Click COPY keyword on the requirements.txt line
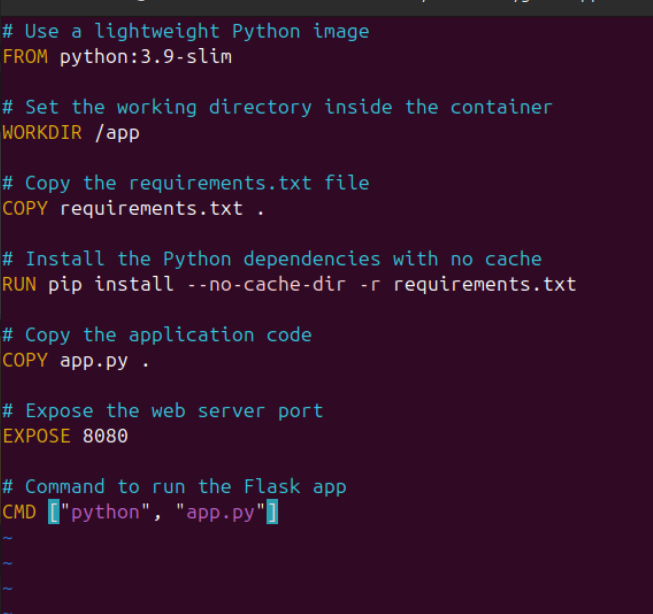The image size is (653, 614). click(x=25, y=209)
